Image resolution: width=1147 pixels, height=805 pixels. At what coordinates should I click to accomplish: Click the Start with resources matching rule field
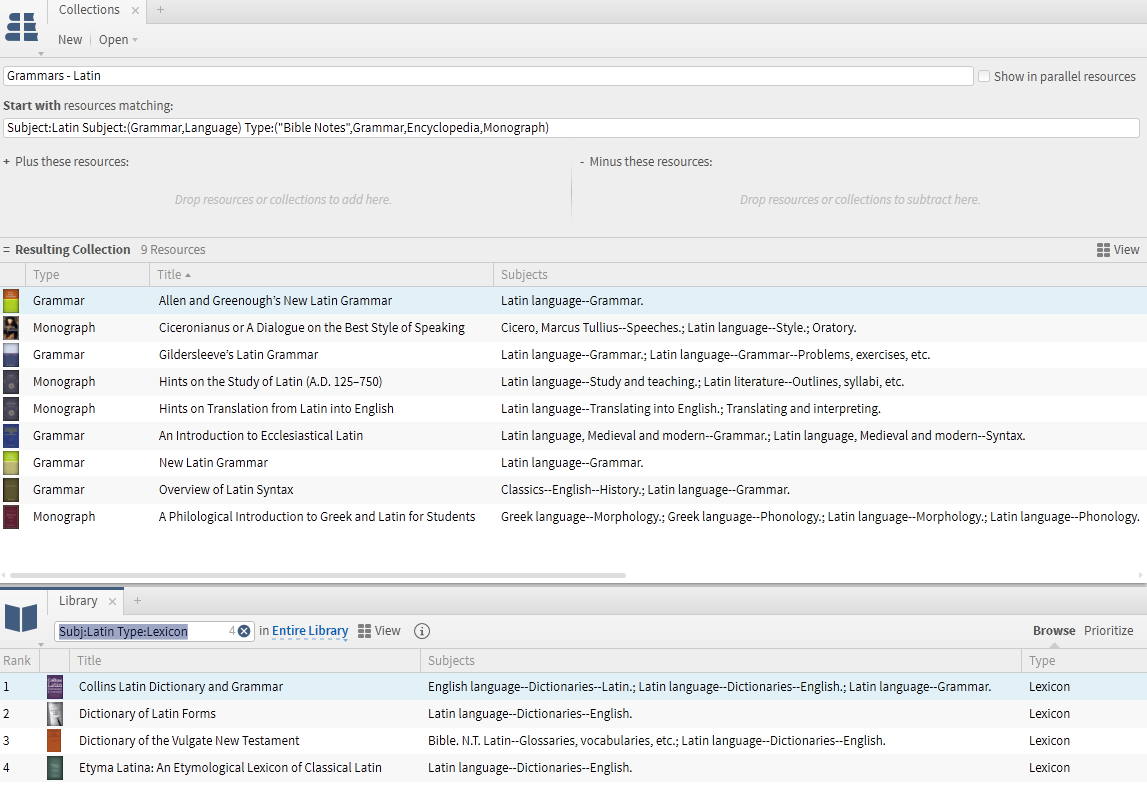pos(571,128)
